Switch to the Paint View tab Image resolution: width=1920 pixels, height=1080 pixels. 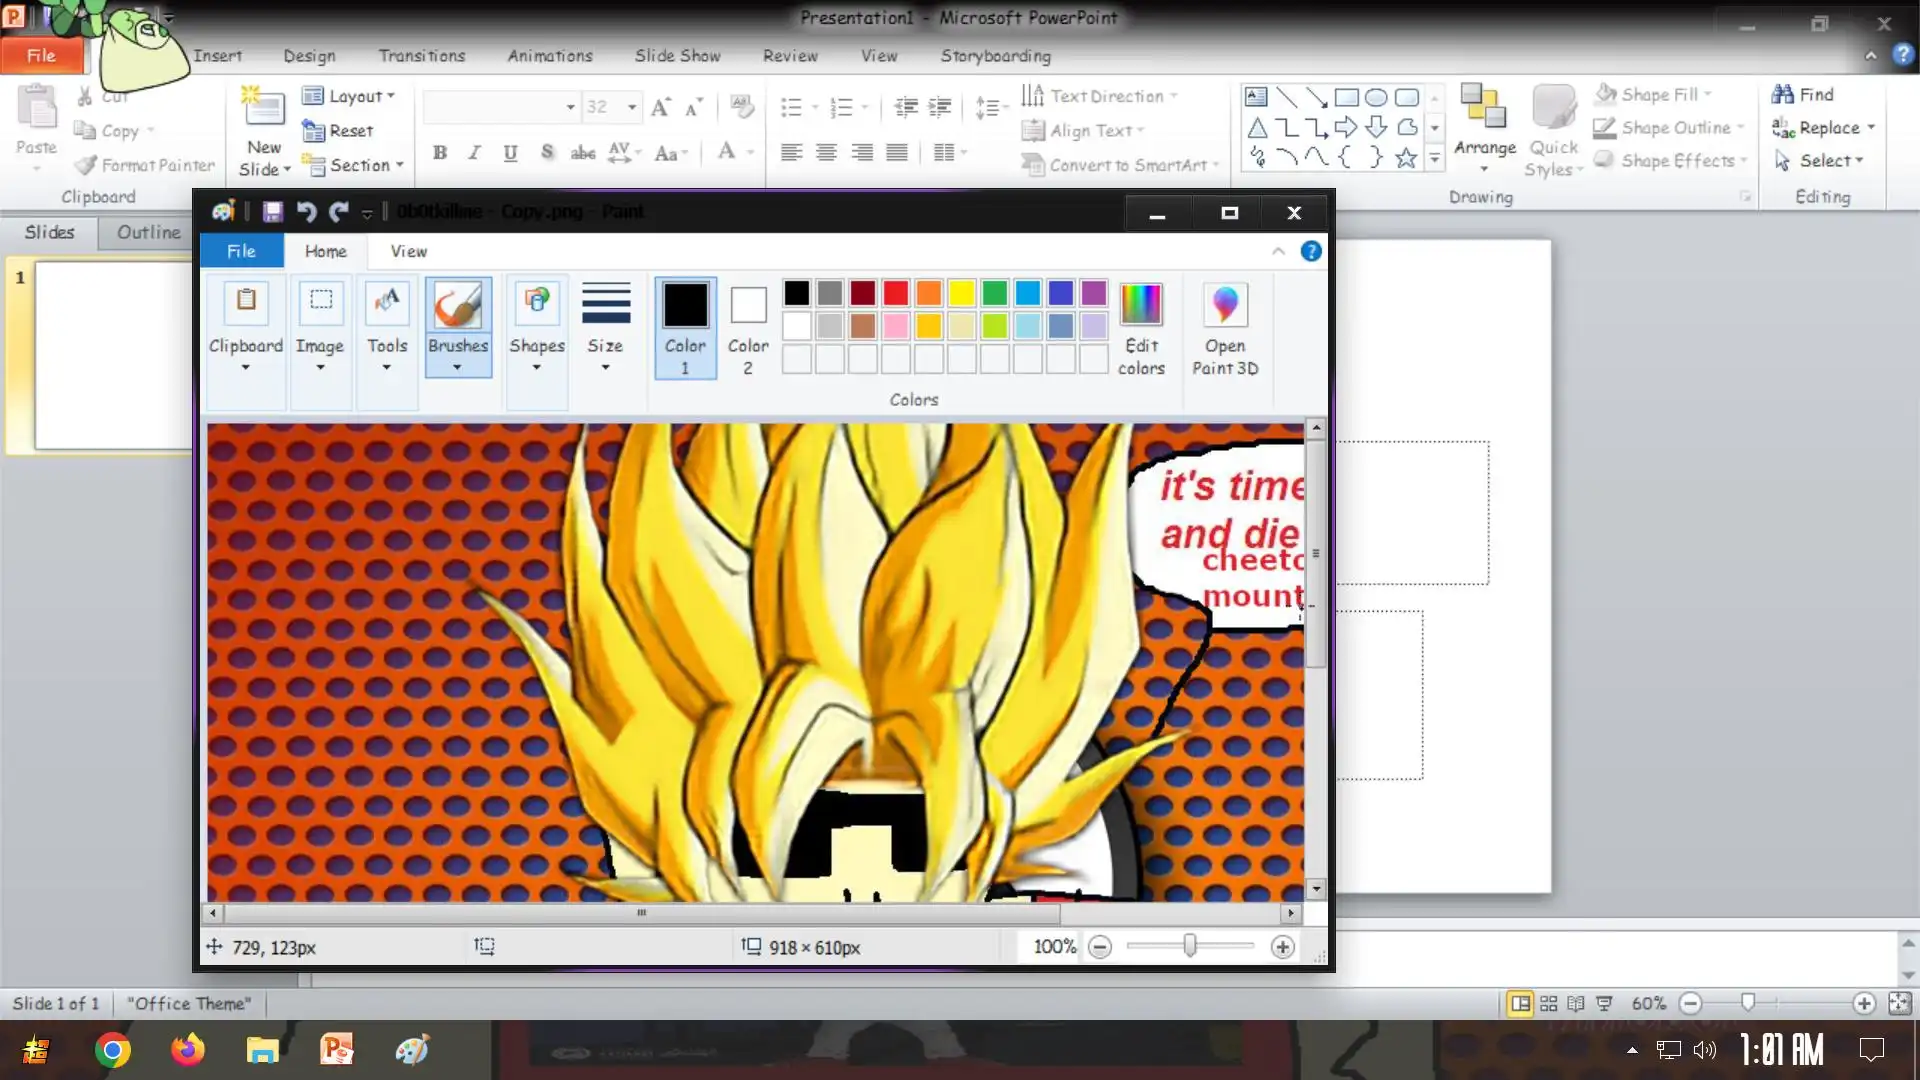pyautogui.click(x=408, y=251)
